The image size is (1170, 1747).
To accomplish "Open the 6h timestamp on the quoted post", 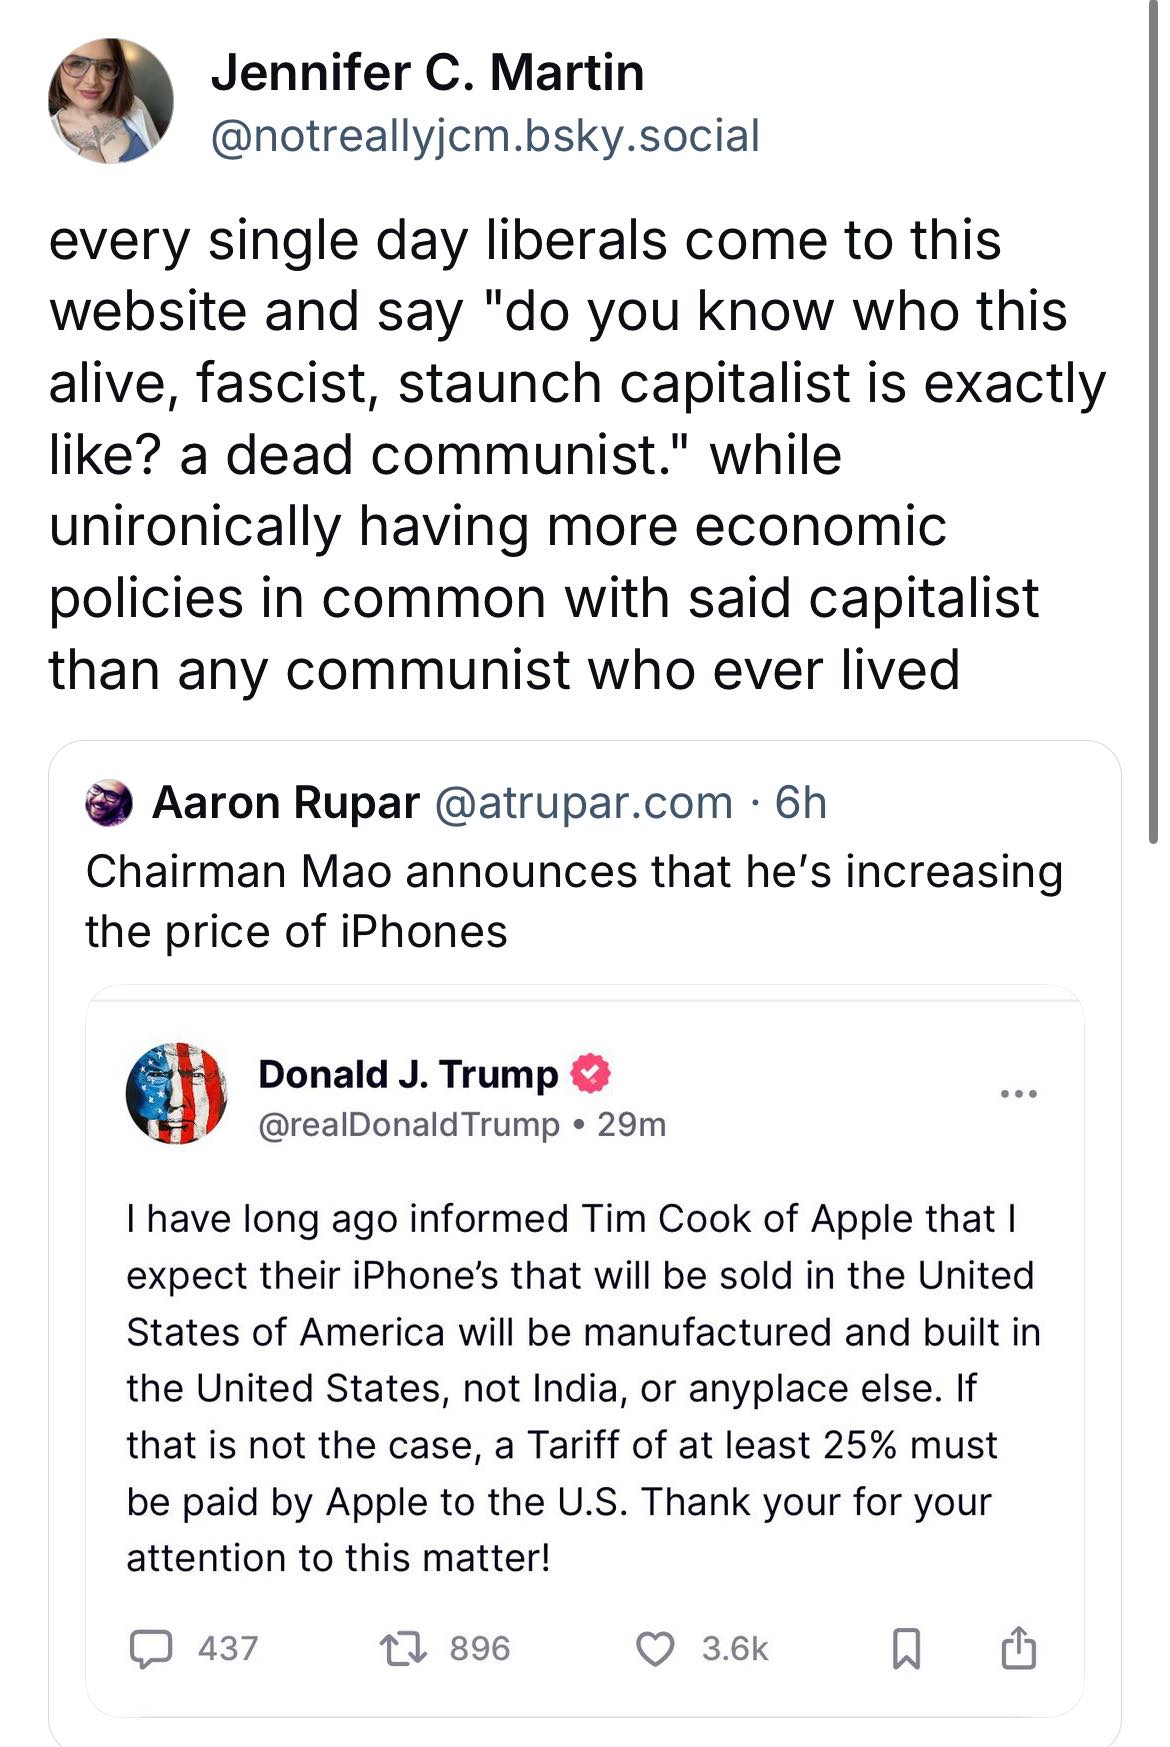I will click(801, 803).
